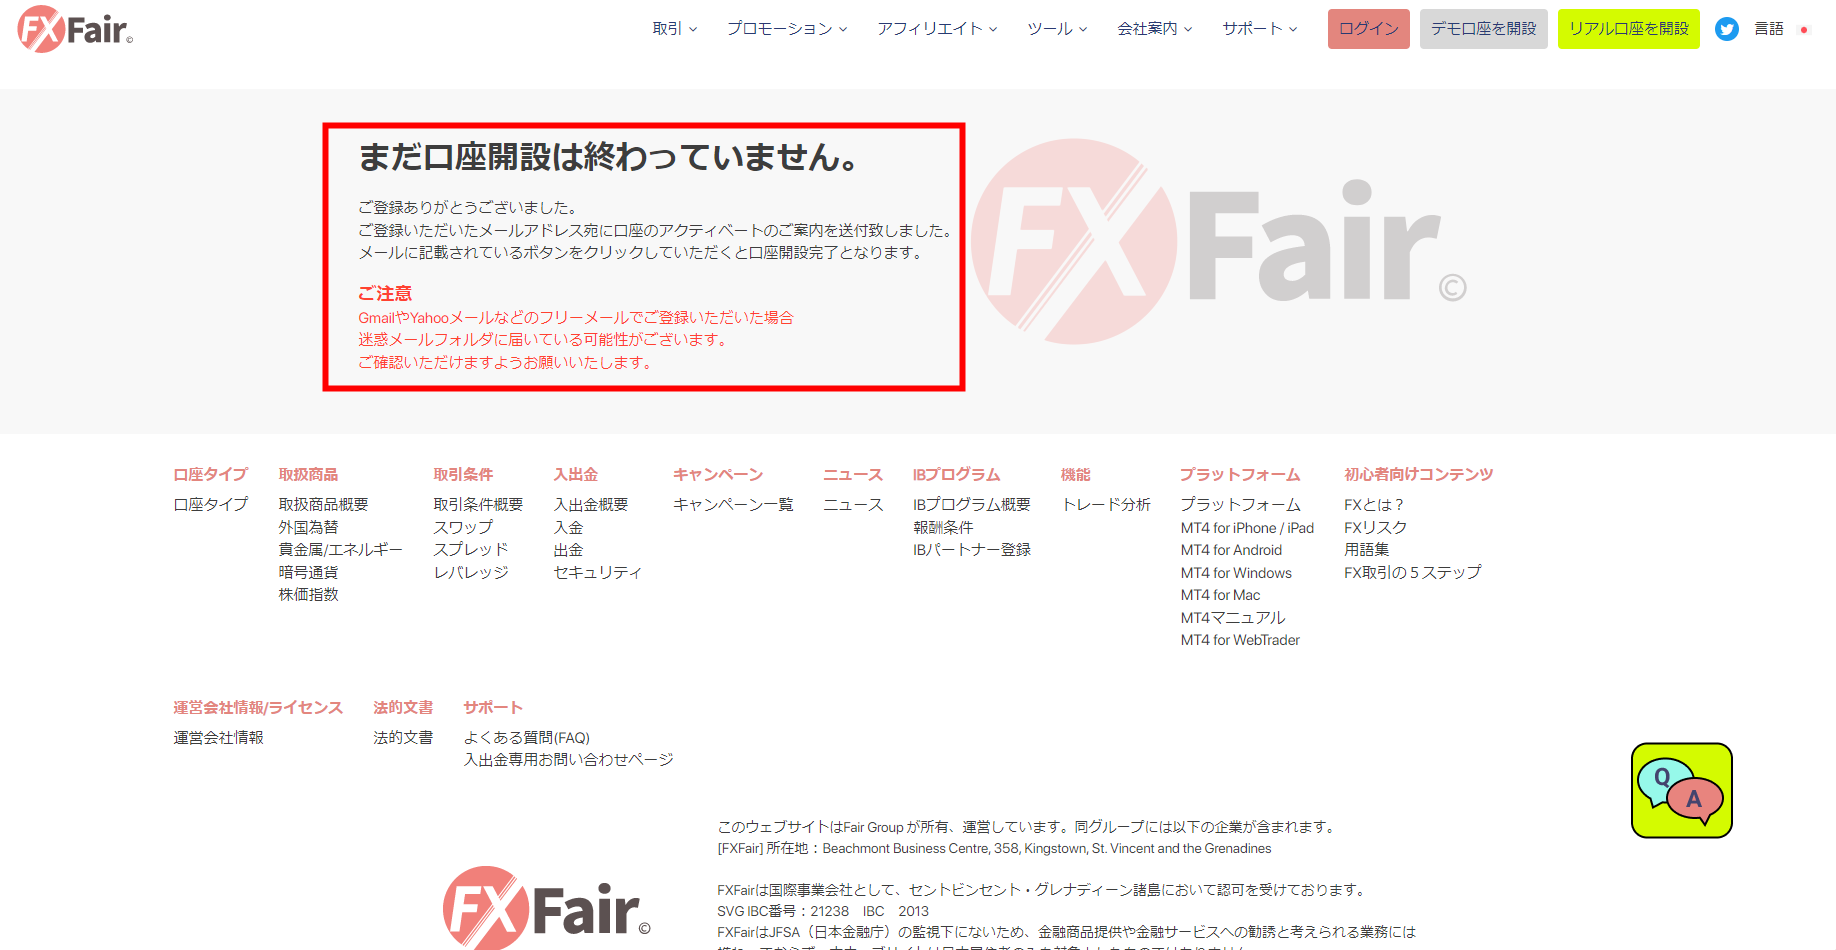Click the FXFair logo in footer
Viewport: 1836px width, 950px height.
coord(546,908)
